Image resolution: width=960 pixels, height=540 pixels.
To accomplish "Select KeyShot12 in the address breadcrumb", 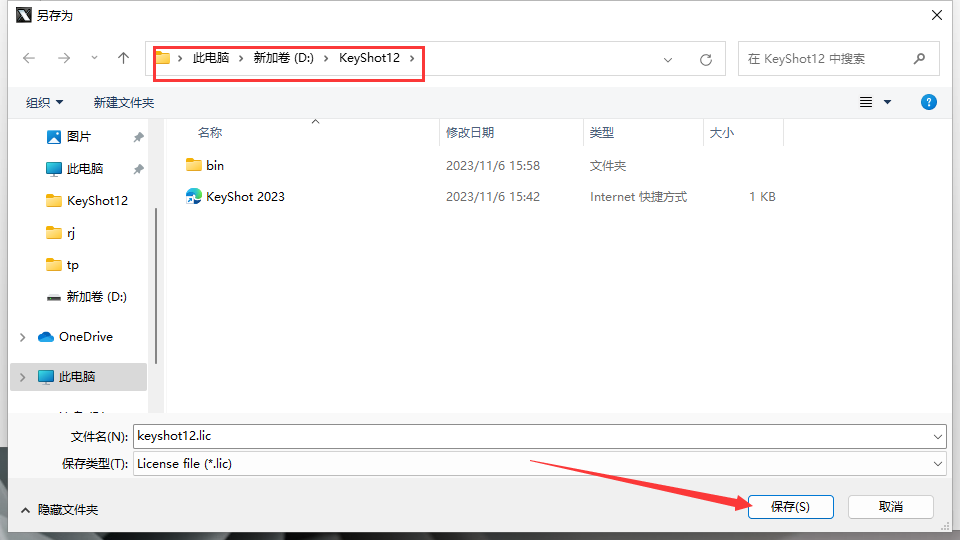I will pyautogui.click(x=369, y=58).
